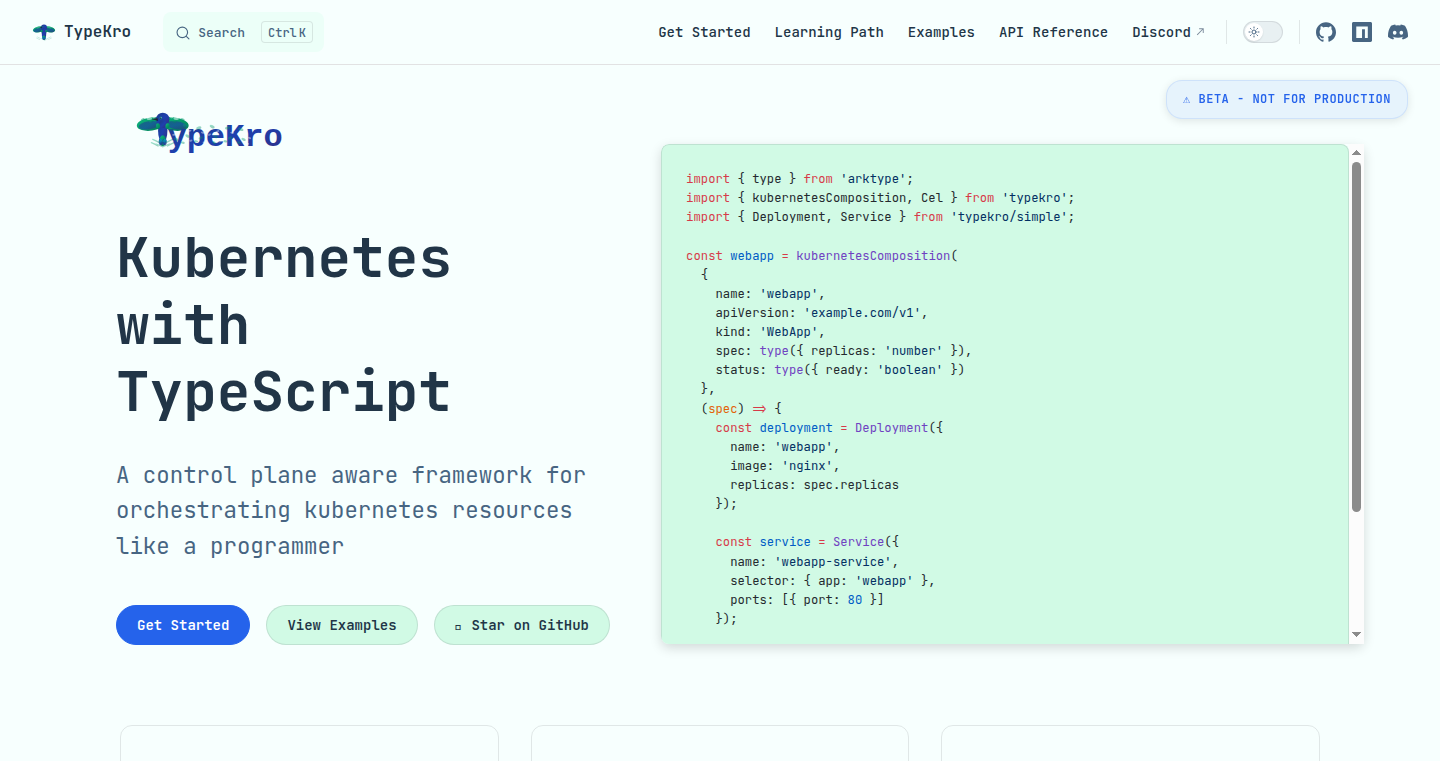Click the "apiVersion: 'example.com/v1'" code line
The width and height of the screenshot is (1440, 761).
pyautogui.click(x=822, y=313)
